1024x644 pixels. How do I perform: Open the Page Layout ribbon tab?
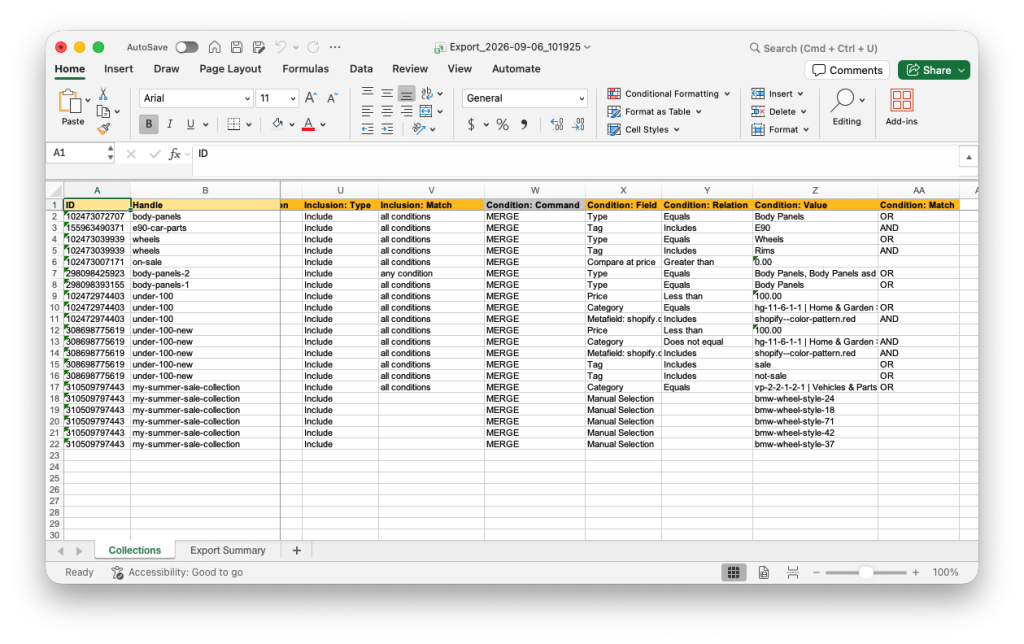pyautogui.click(x=230, y=69)
